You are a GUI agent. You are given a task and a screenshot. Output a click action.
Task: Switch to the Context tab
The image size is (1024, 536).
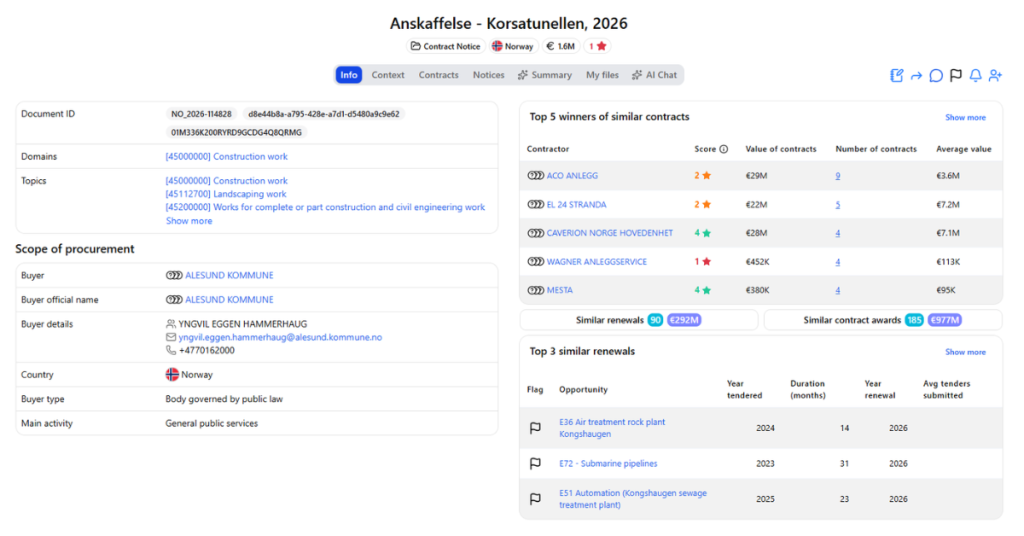(388, 75)
